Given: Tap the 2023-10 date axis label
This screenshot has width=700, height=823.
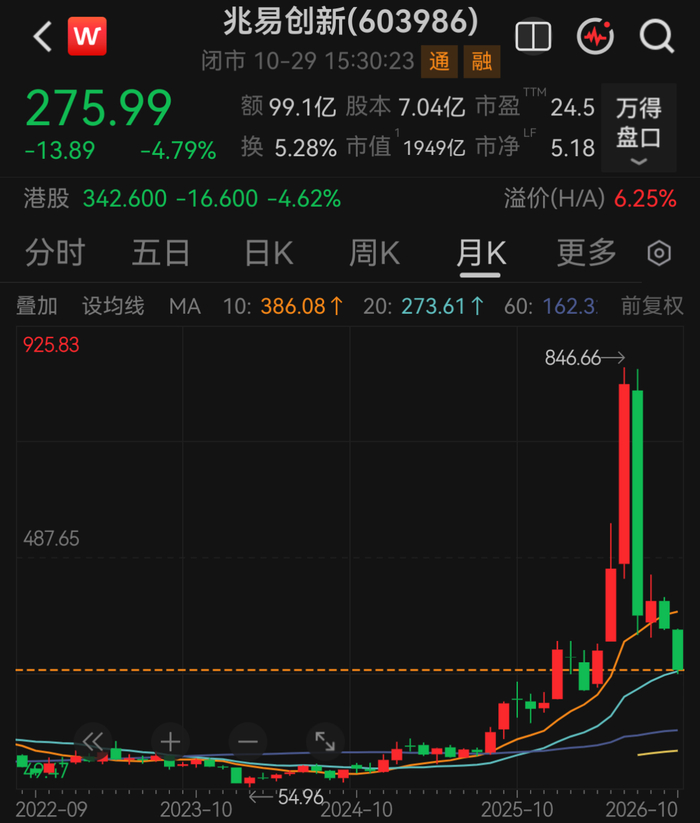Looking at the screenshot, I should [x=196, y=809].
